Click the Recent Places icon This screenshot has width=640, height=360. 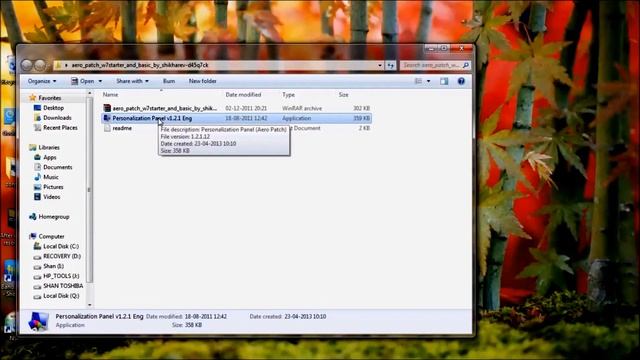[38, 128]
